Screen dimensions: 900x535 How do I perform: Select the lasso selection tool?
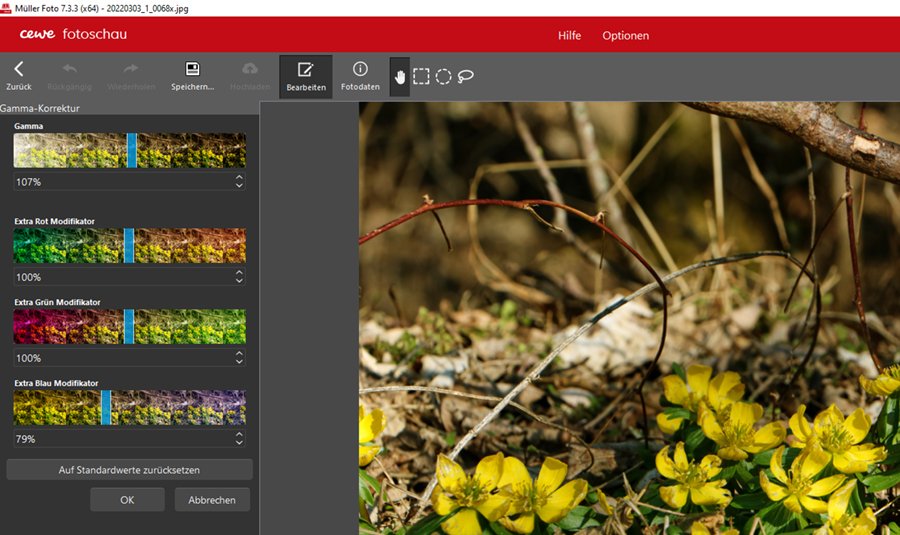[465, 77]
